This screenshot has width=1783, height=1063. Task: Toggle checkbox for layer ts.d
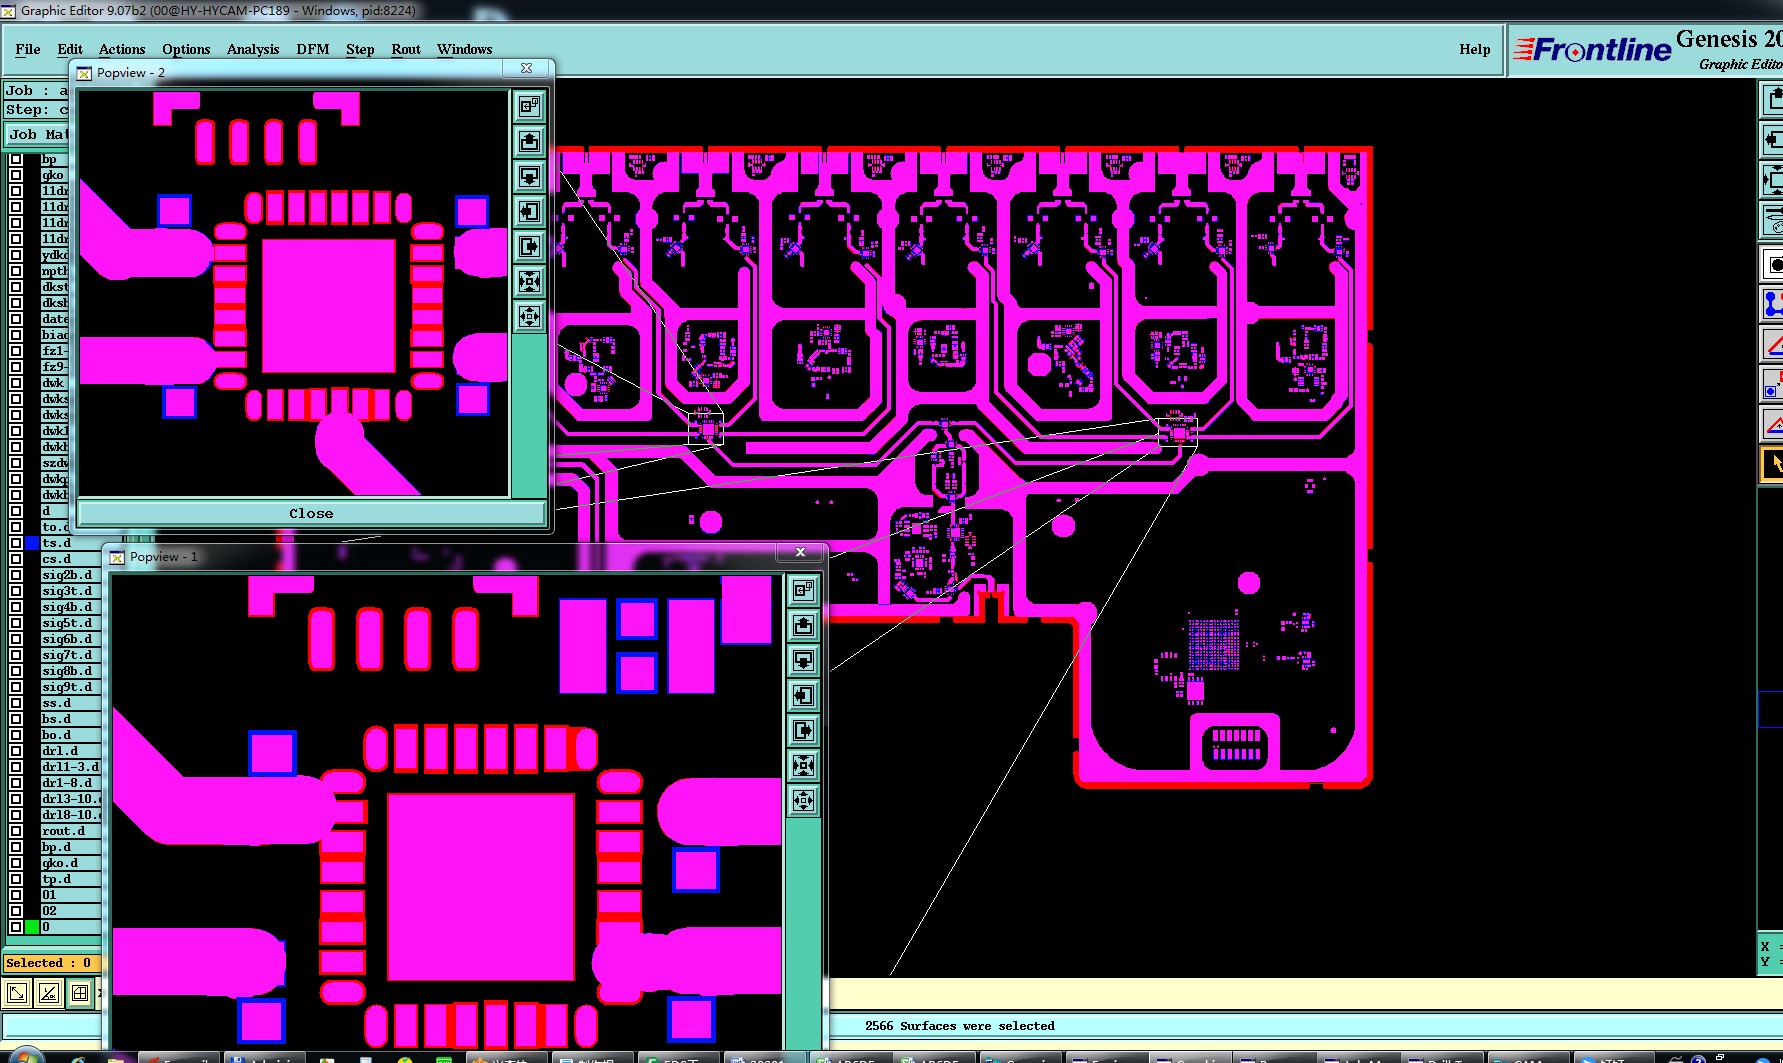(16, 543)
